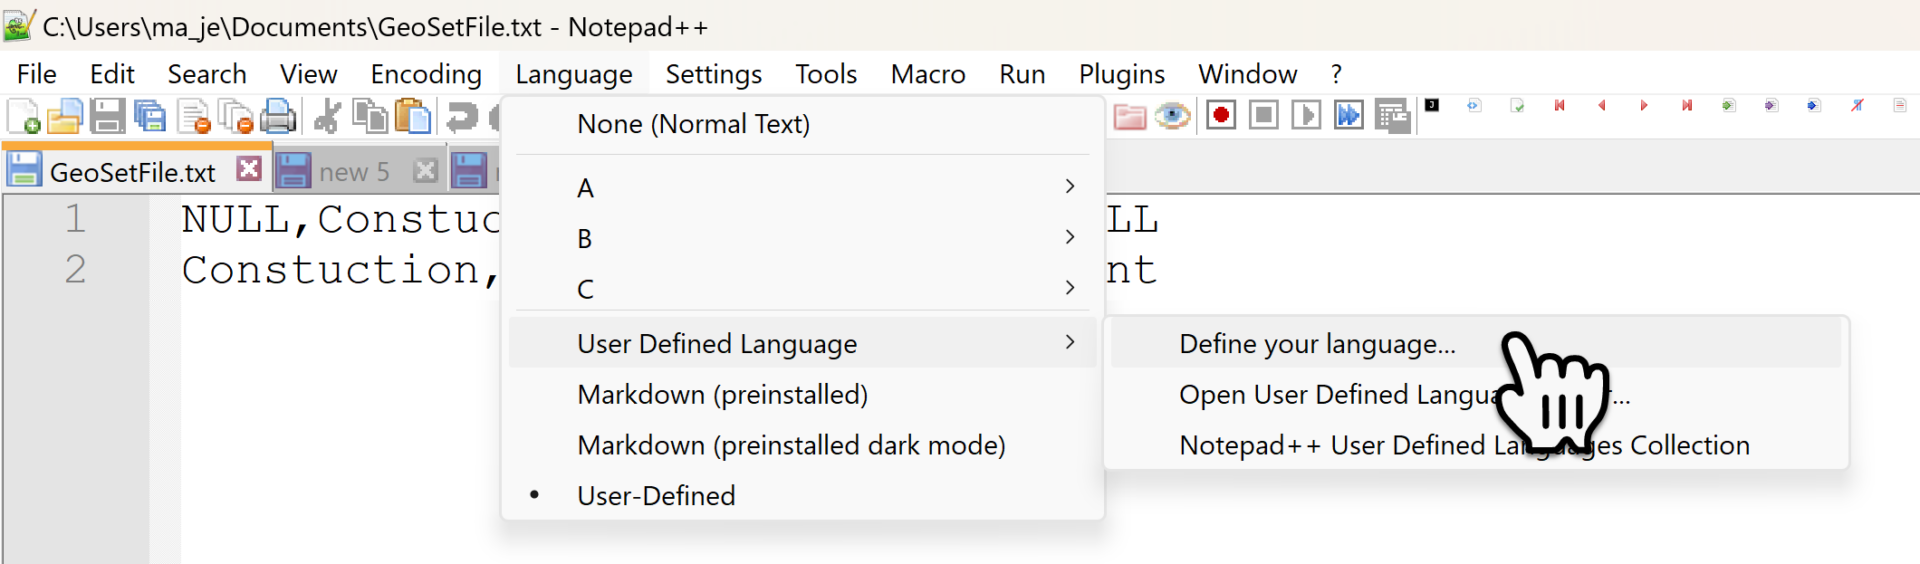Select the User-Defined language radio option
This screenshot has height=564, width=1920.
coord(656,496)
